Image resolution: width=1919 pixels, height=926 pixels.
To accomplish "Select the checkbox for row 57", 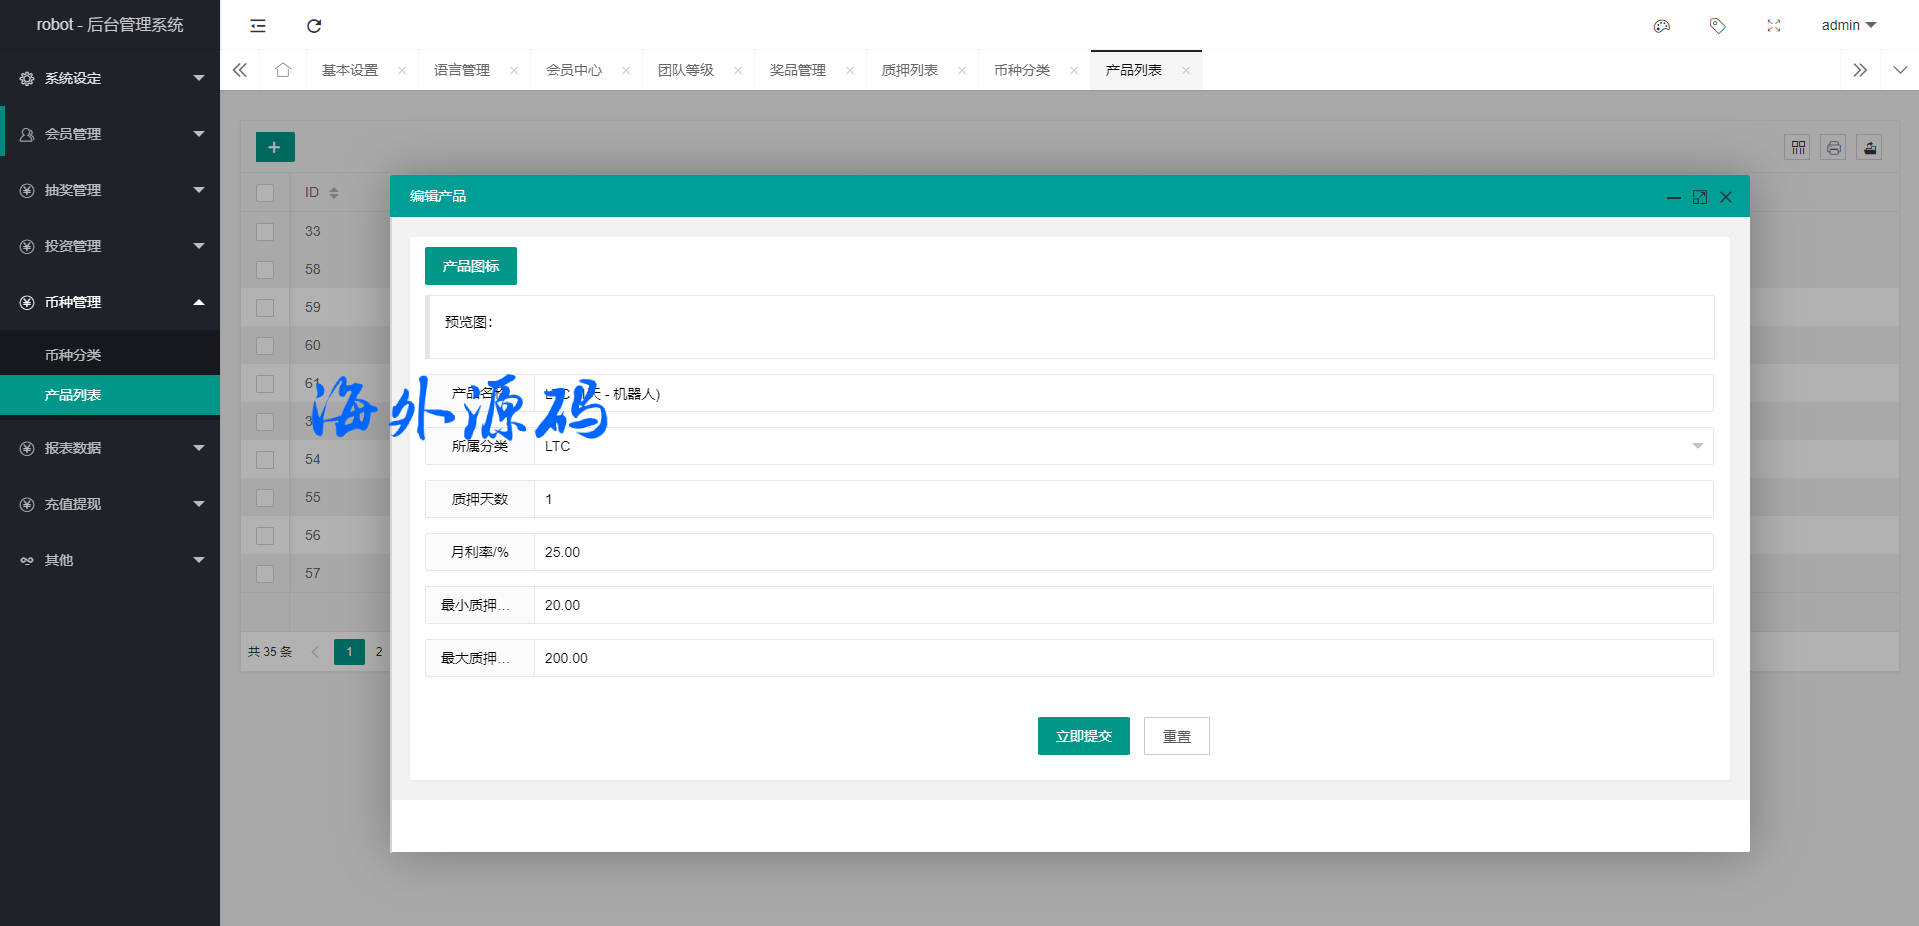I will [265, 574].
